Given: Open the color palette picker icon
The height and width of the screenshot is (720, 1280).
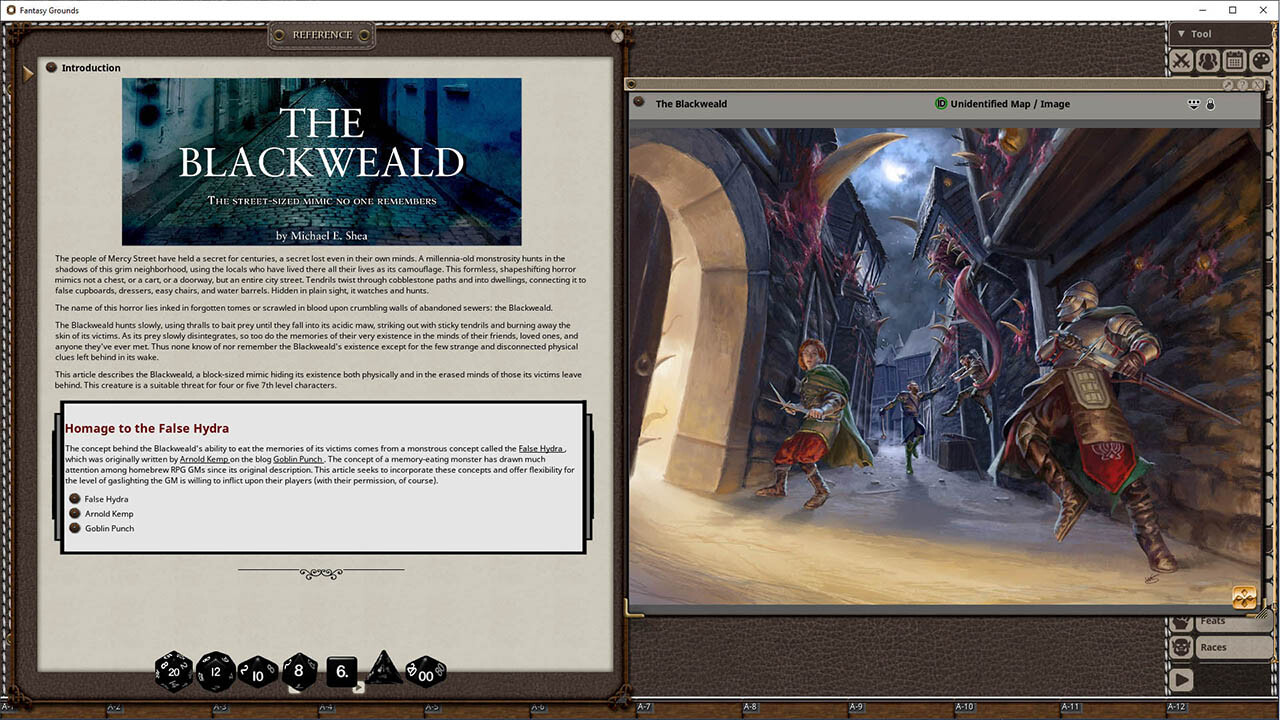Looking at the screenshot, I should click(1260, 60).
